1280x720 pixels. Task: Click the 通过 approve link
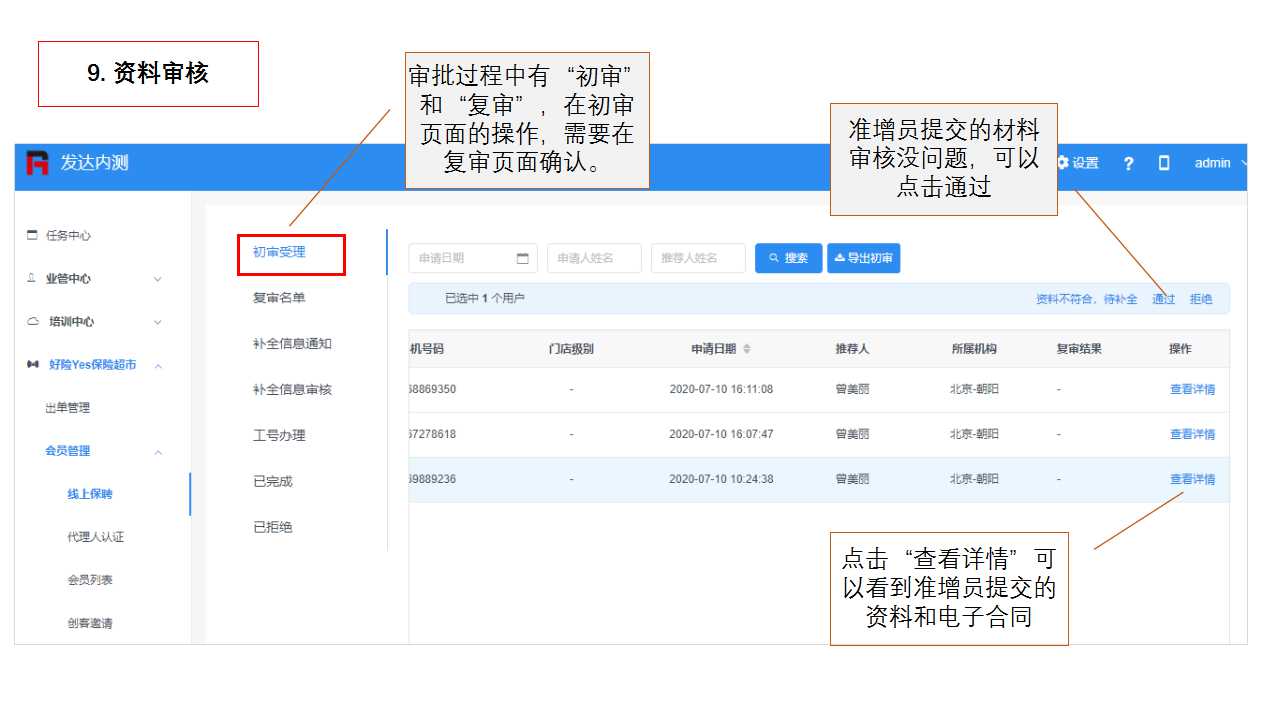pyautogui.click(x=1163, y=299)
